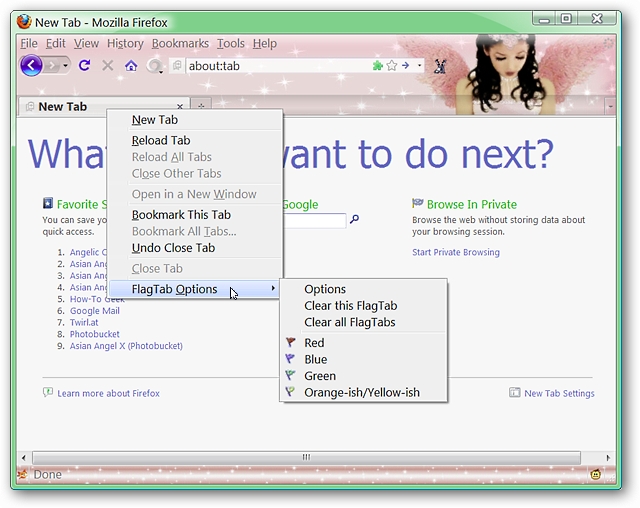Click the Browse In Private flag icon
The image size is (640, 508).
pyautogui.click(x=418, y=203)
